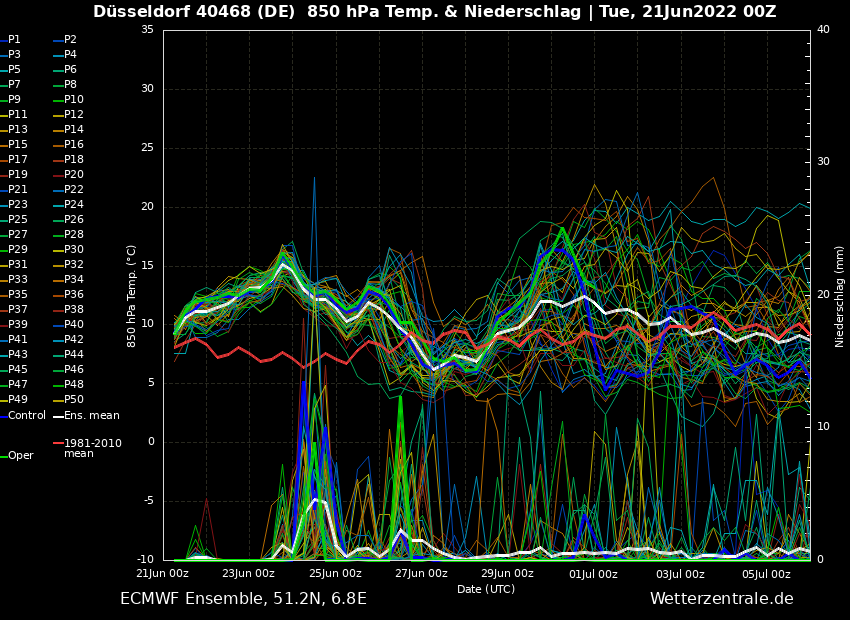The width and height of the screenshot is (850, 620).
Task: Click the white Ens. mean line swatch
Action: coord(57,416)
